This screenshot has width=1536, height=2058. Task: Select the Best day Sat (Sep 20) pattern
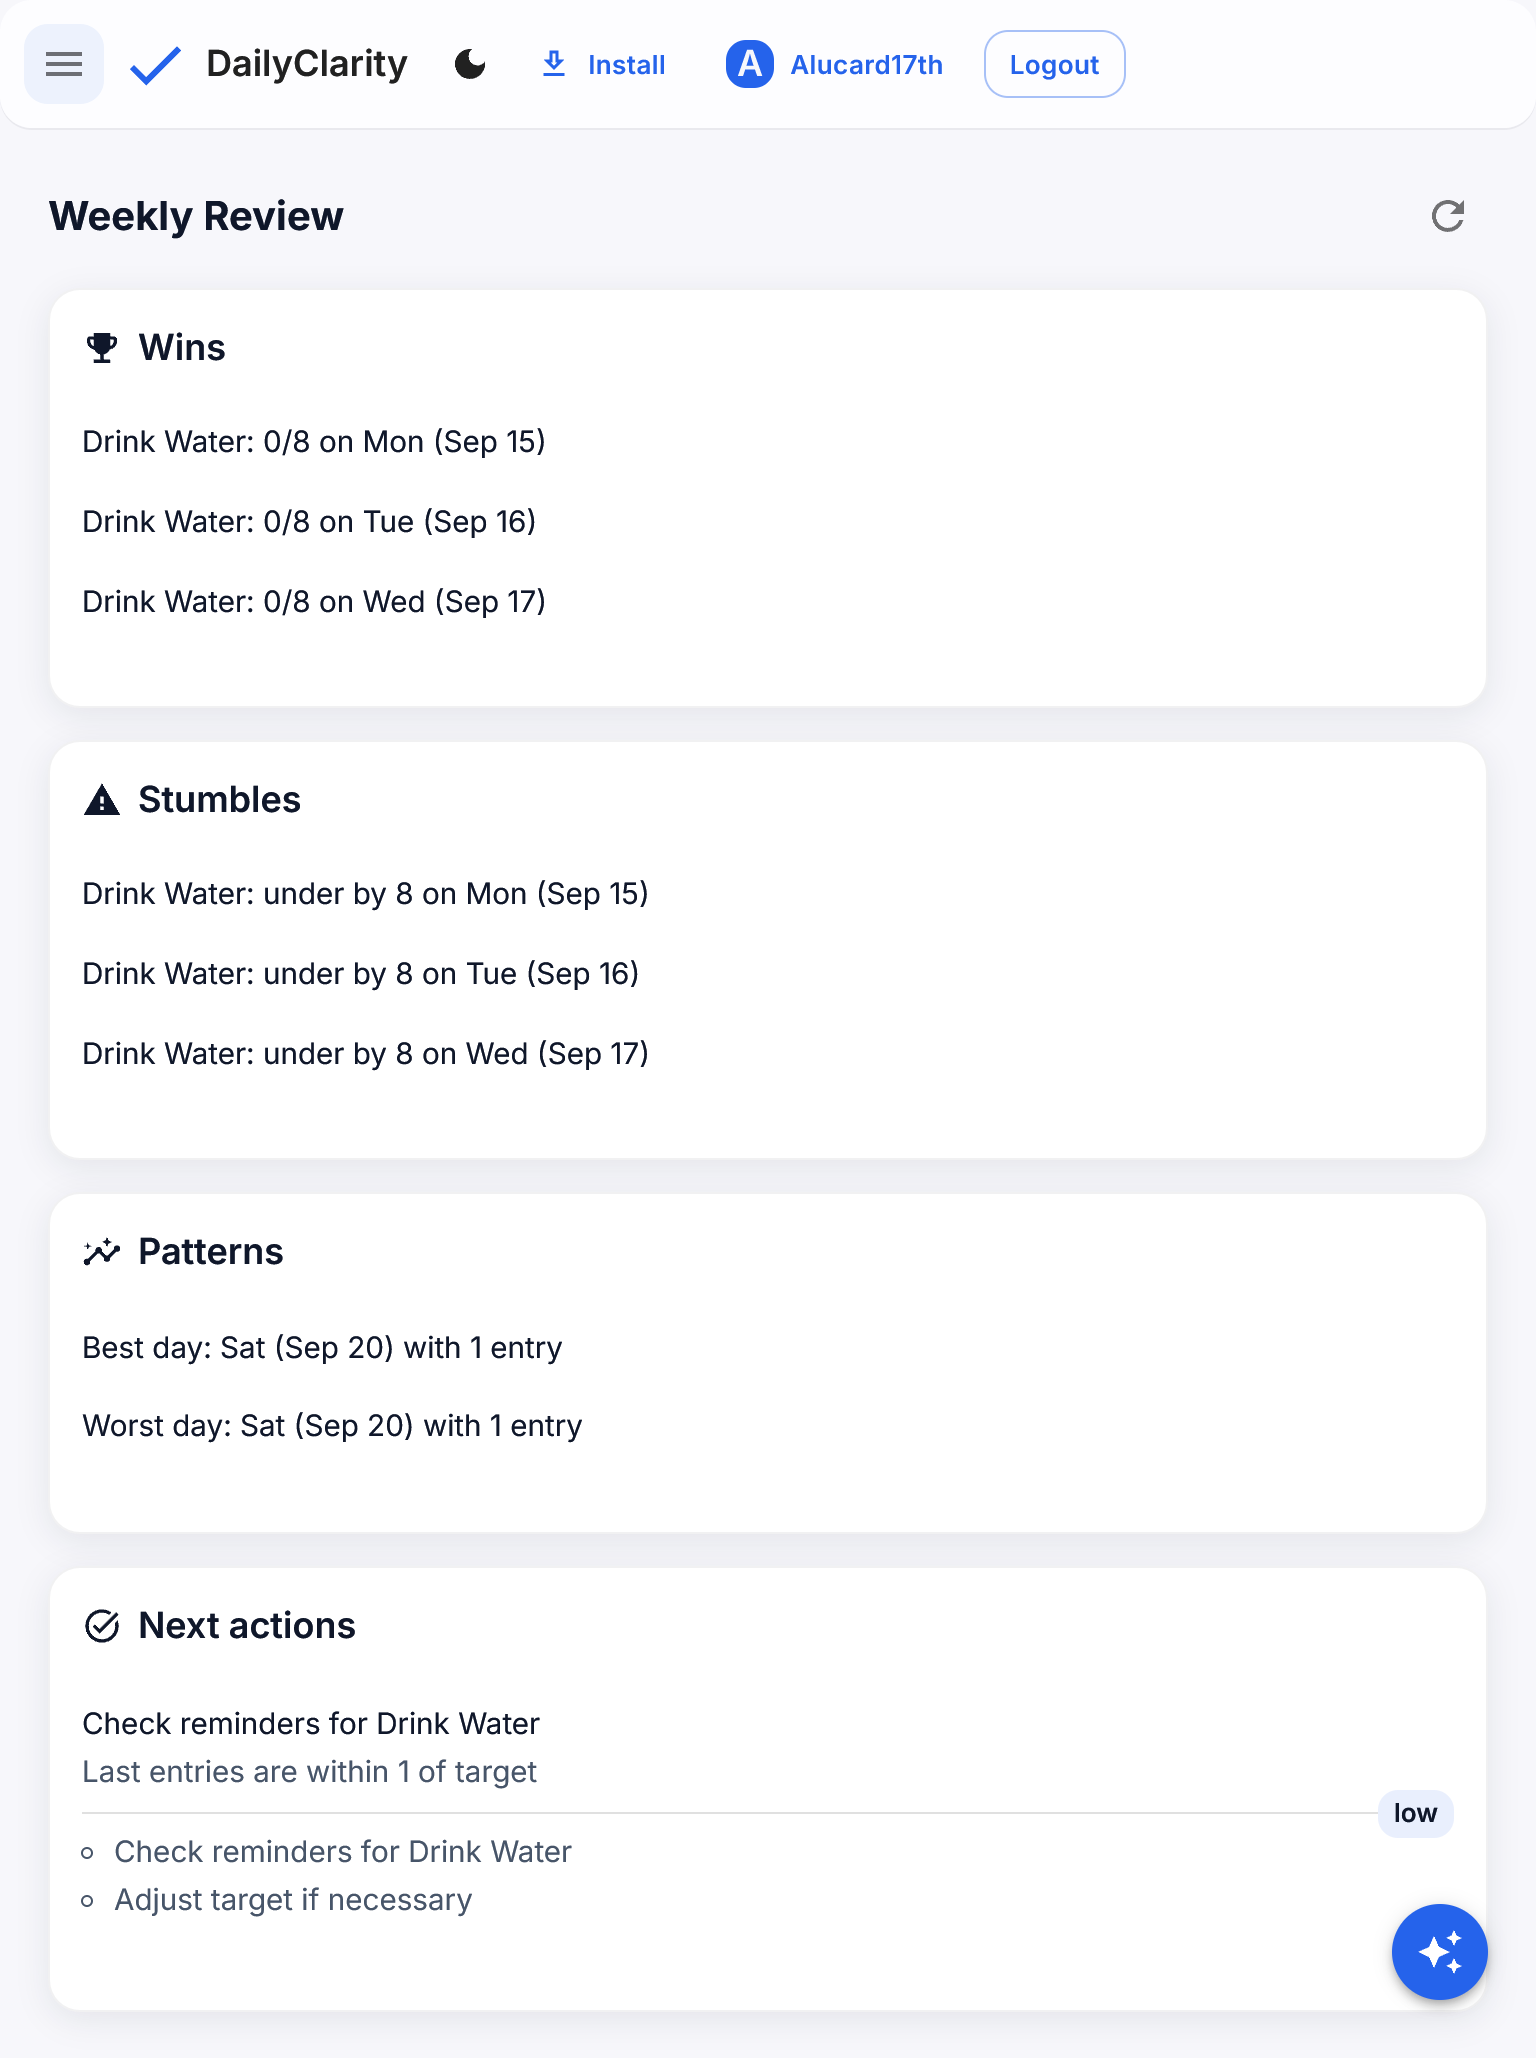(x=322, y=1348)
